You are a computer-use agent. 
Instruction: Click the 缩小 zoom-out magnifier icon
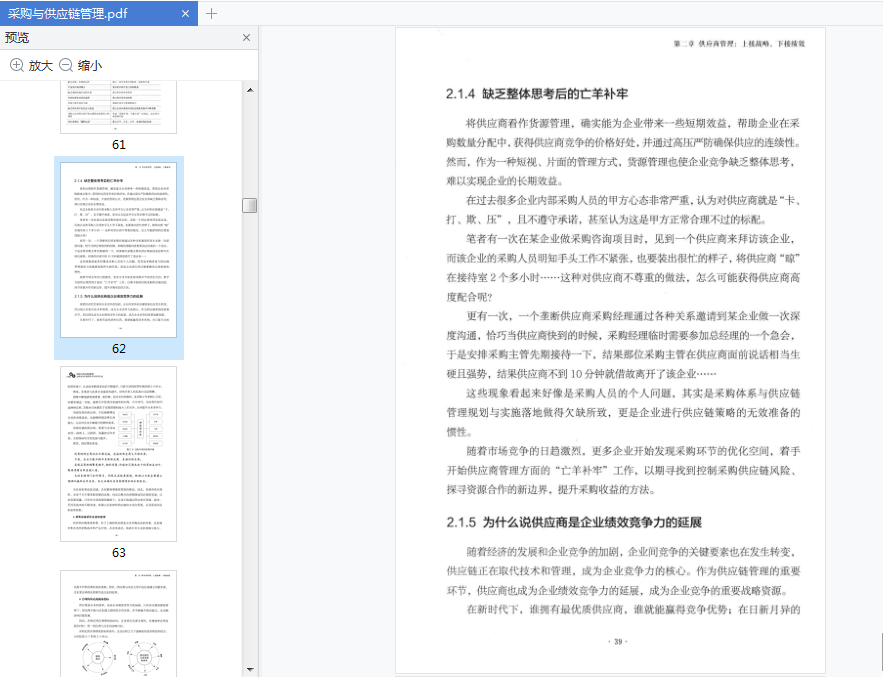[x=66, y=65]
